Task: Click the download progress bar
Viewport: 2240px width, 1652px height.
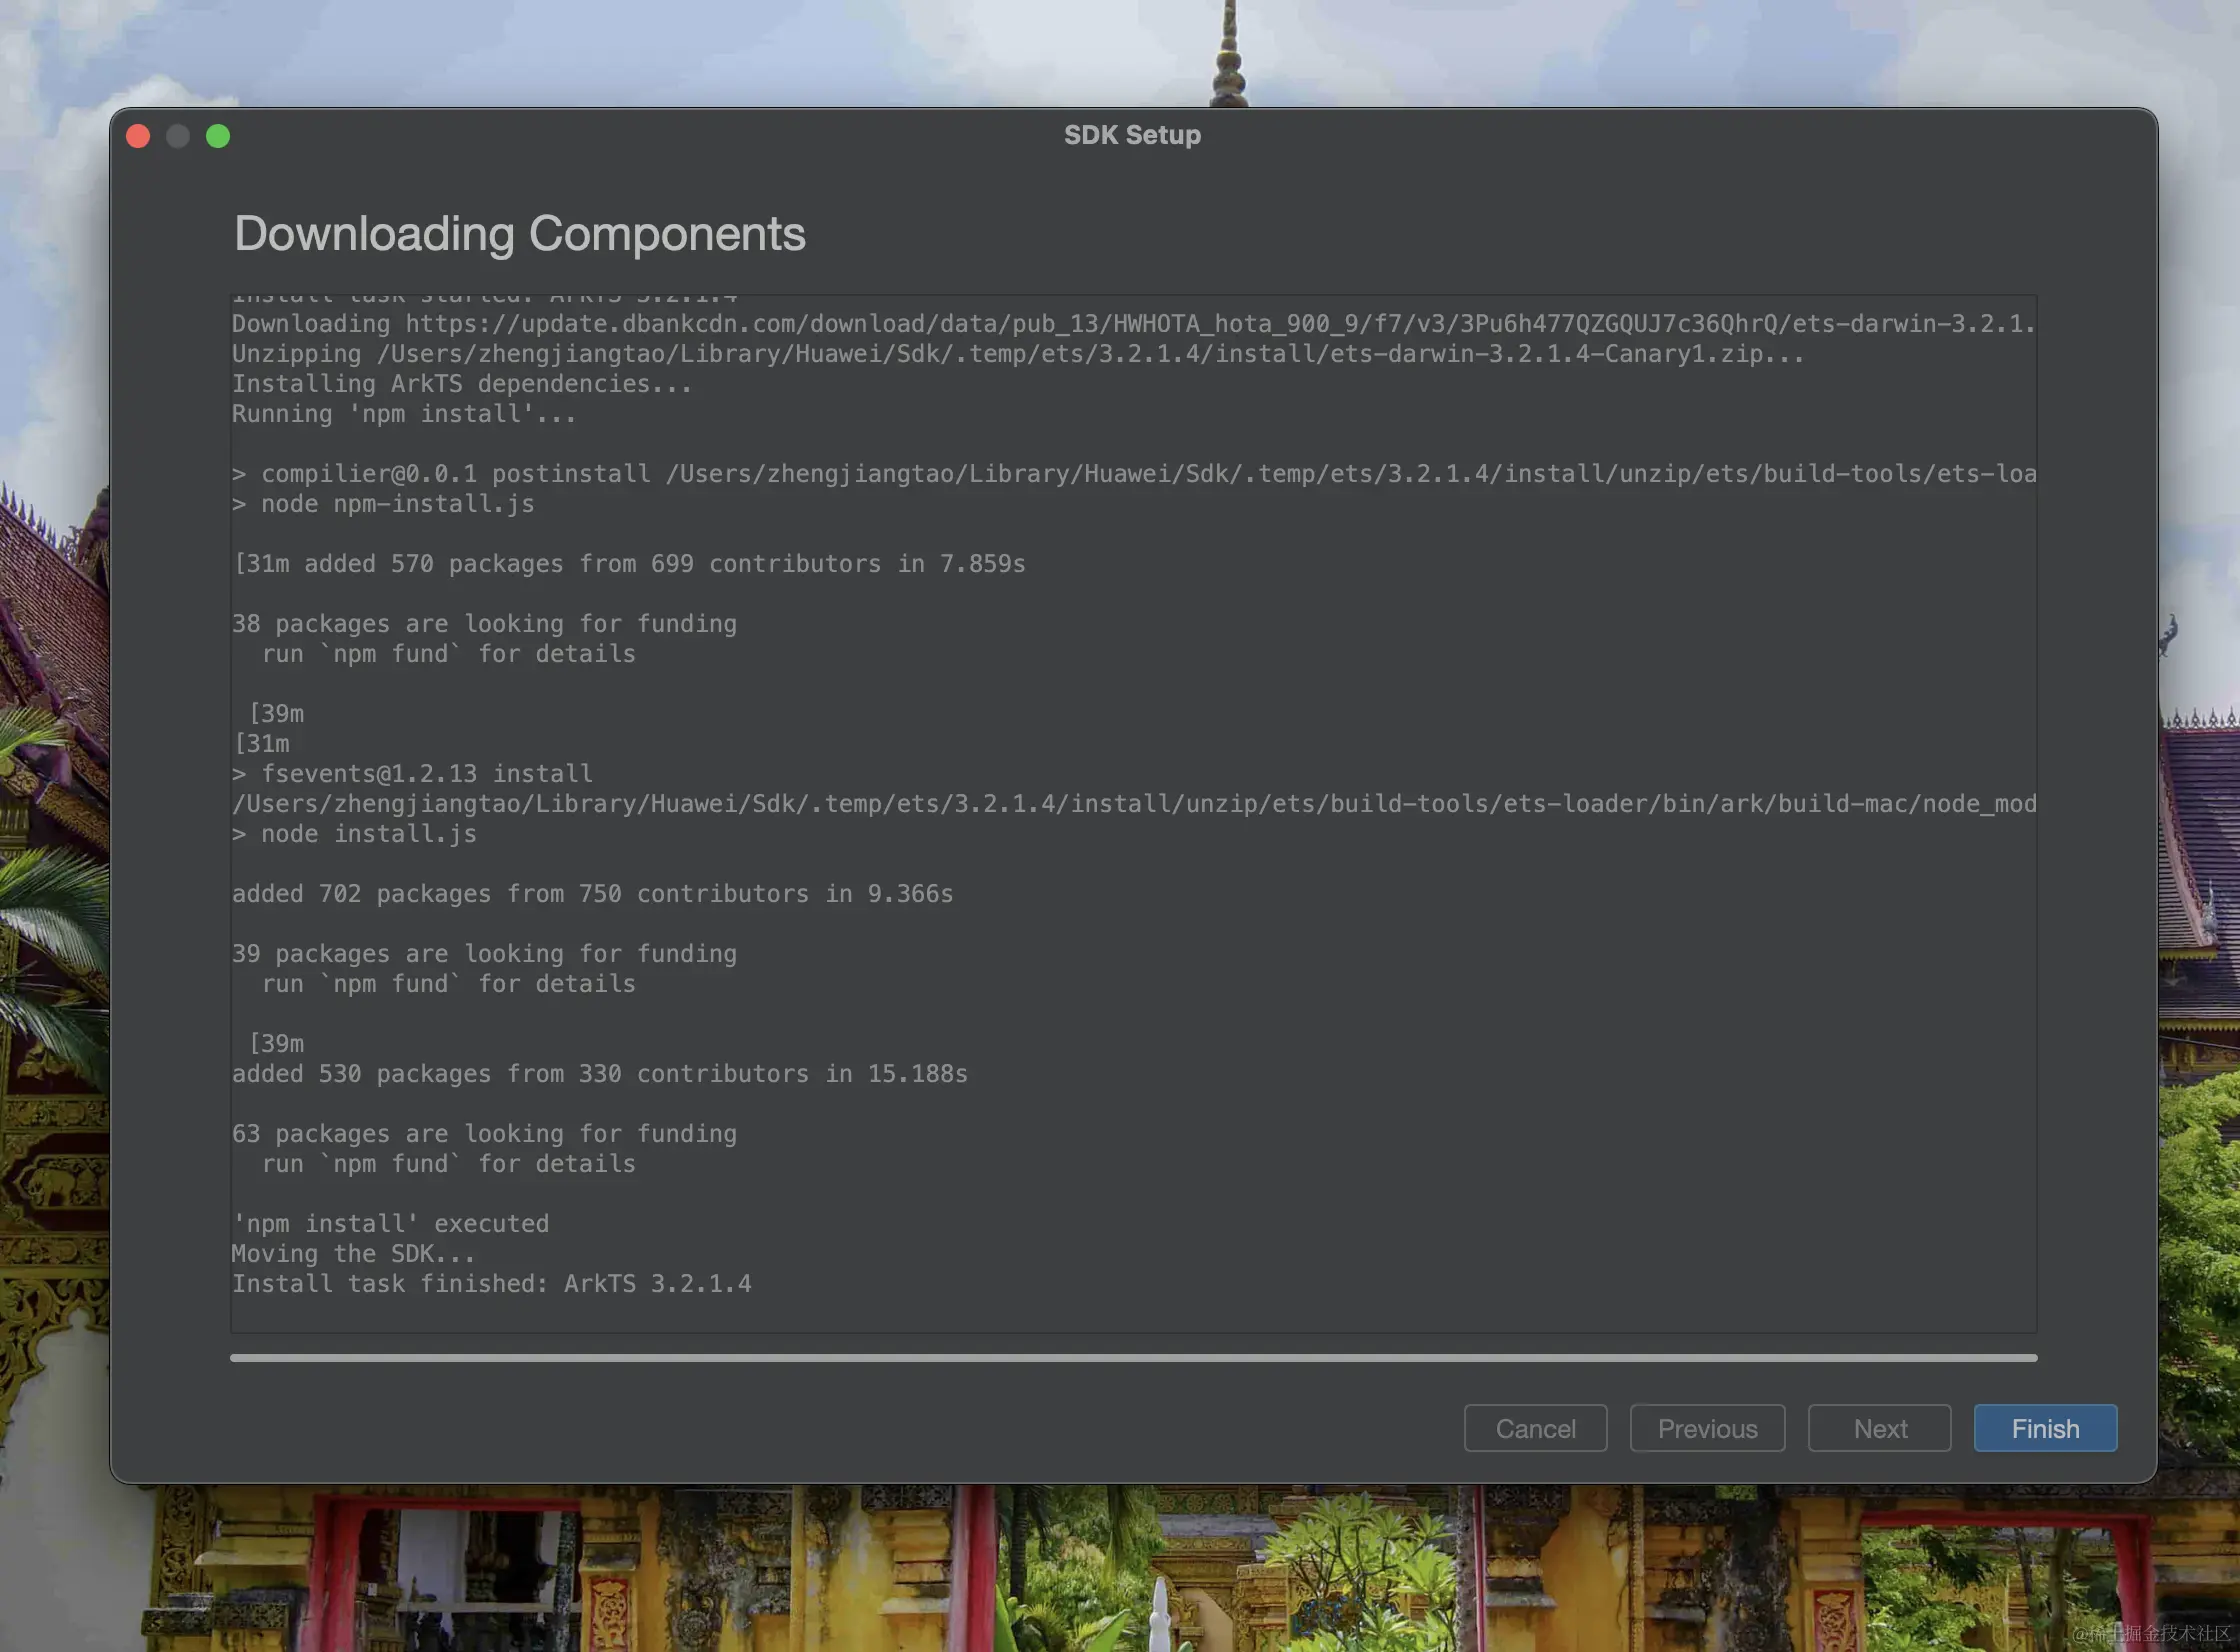Action: click(x=1132, y=1357)
